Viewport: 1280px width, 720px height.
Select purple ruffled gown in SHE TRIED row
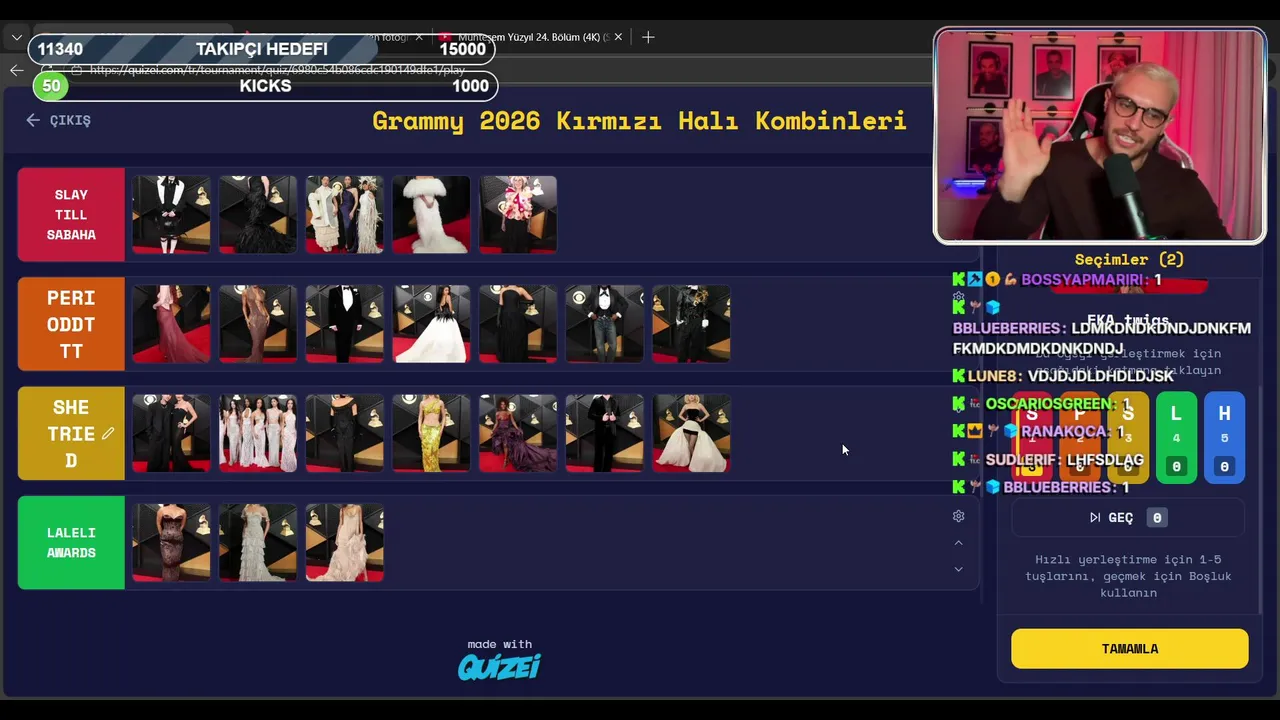coord(518,433)
